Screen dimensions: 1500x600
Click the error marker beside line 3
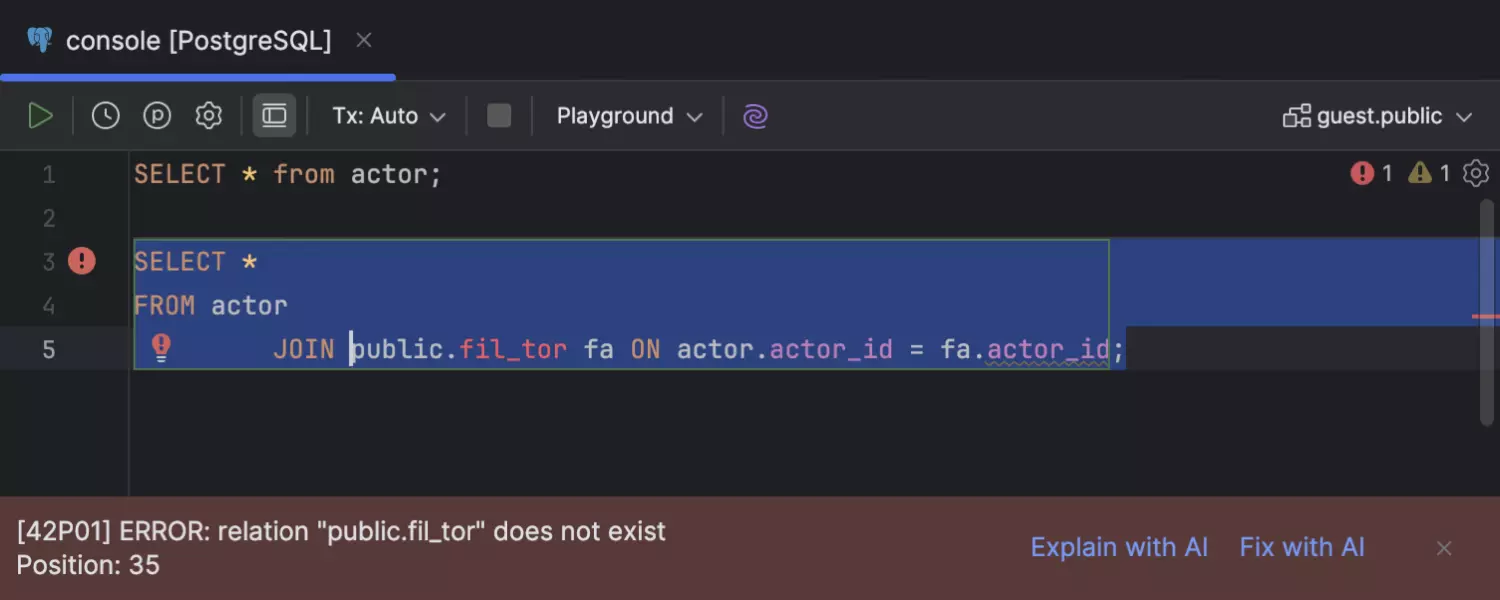click(82, 261)
